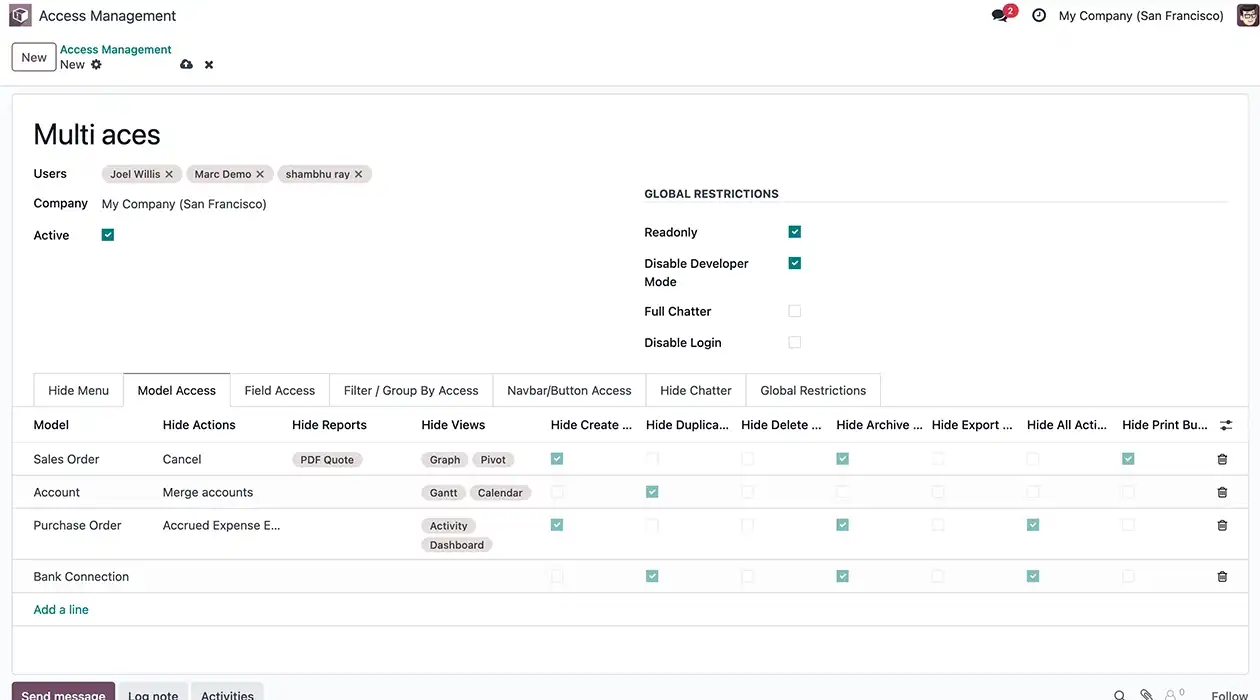Image resolution: width=1260 pixels, height=700 pixels.
Task: Open the search magnifier in the chatter bar
Action: (1117, 694)
